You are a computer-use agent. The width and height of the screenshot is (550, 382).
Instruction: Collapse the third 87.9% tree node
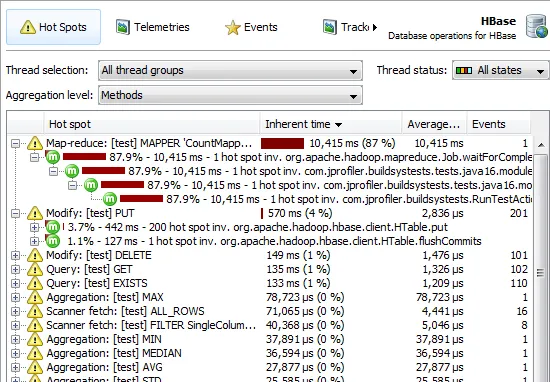(72, 185)
